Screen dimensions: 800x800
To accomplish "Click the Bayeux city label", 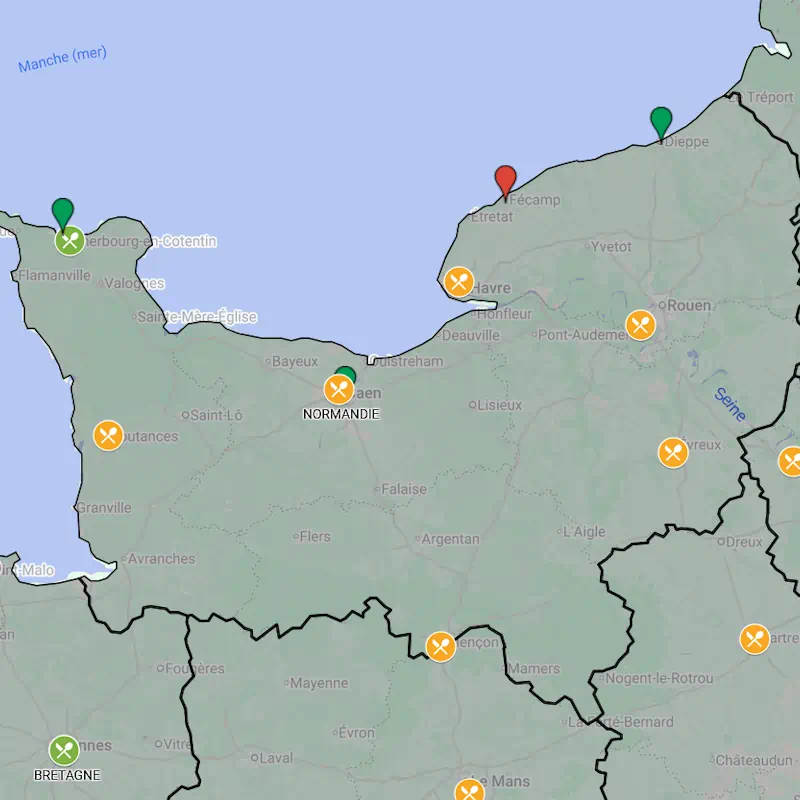I will 295,361.
